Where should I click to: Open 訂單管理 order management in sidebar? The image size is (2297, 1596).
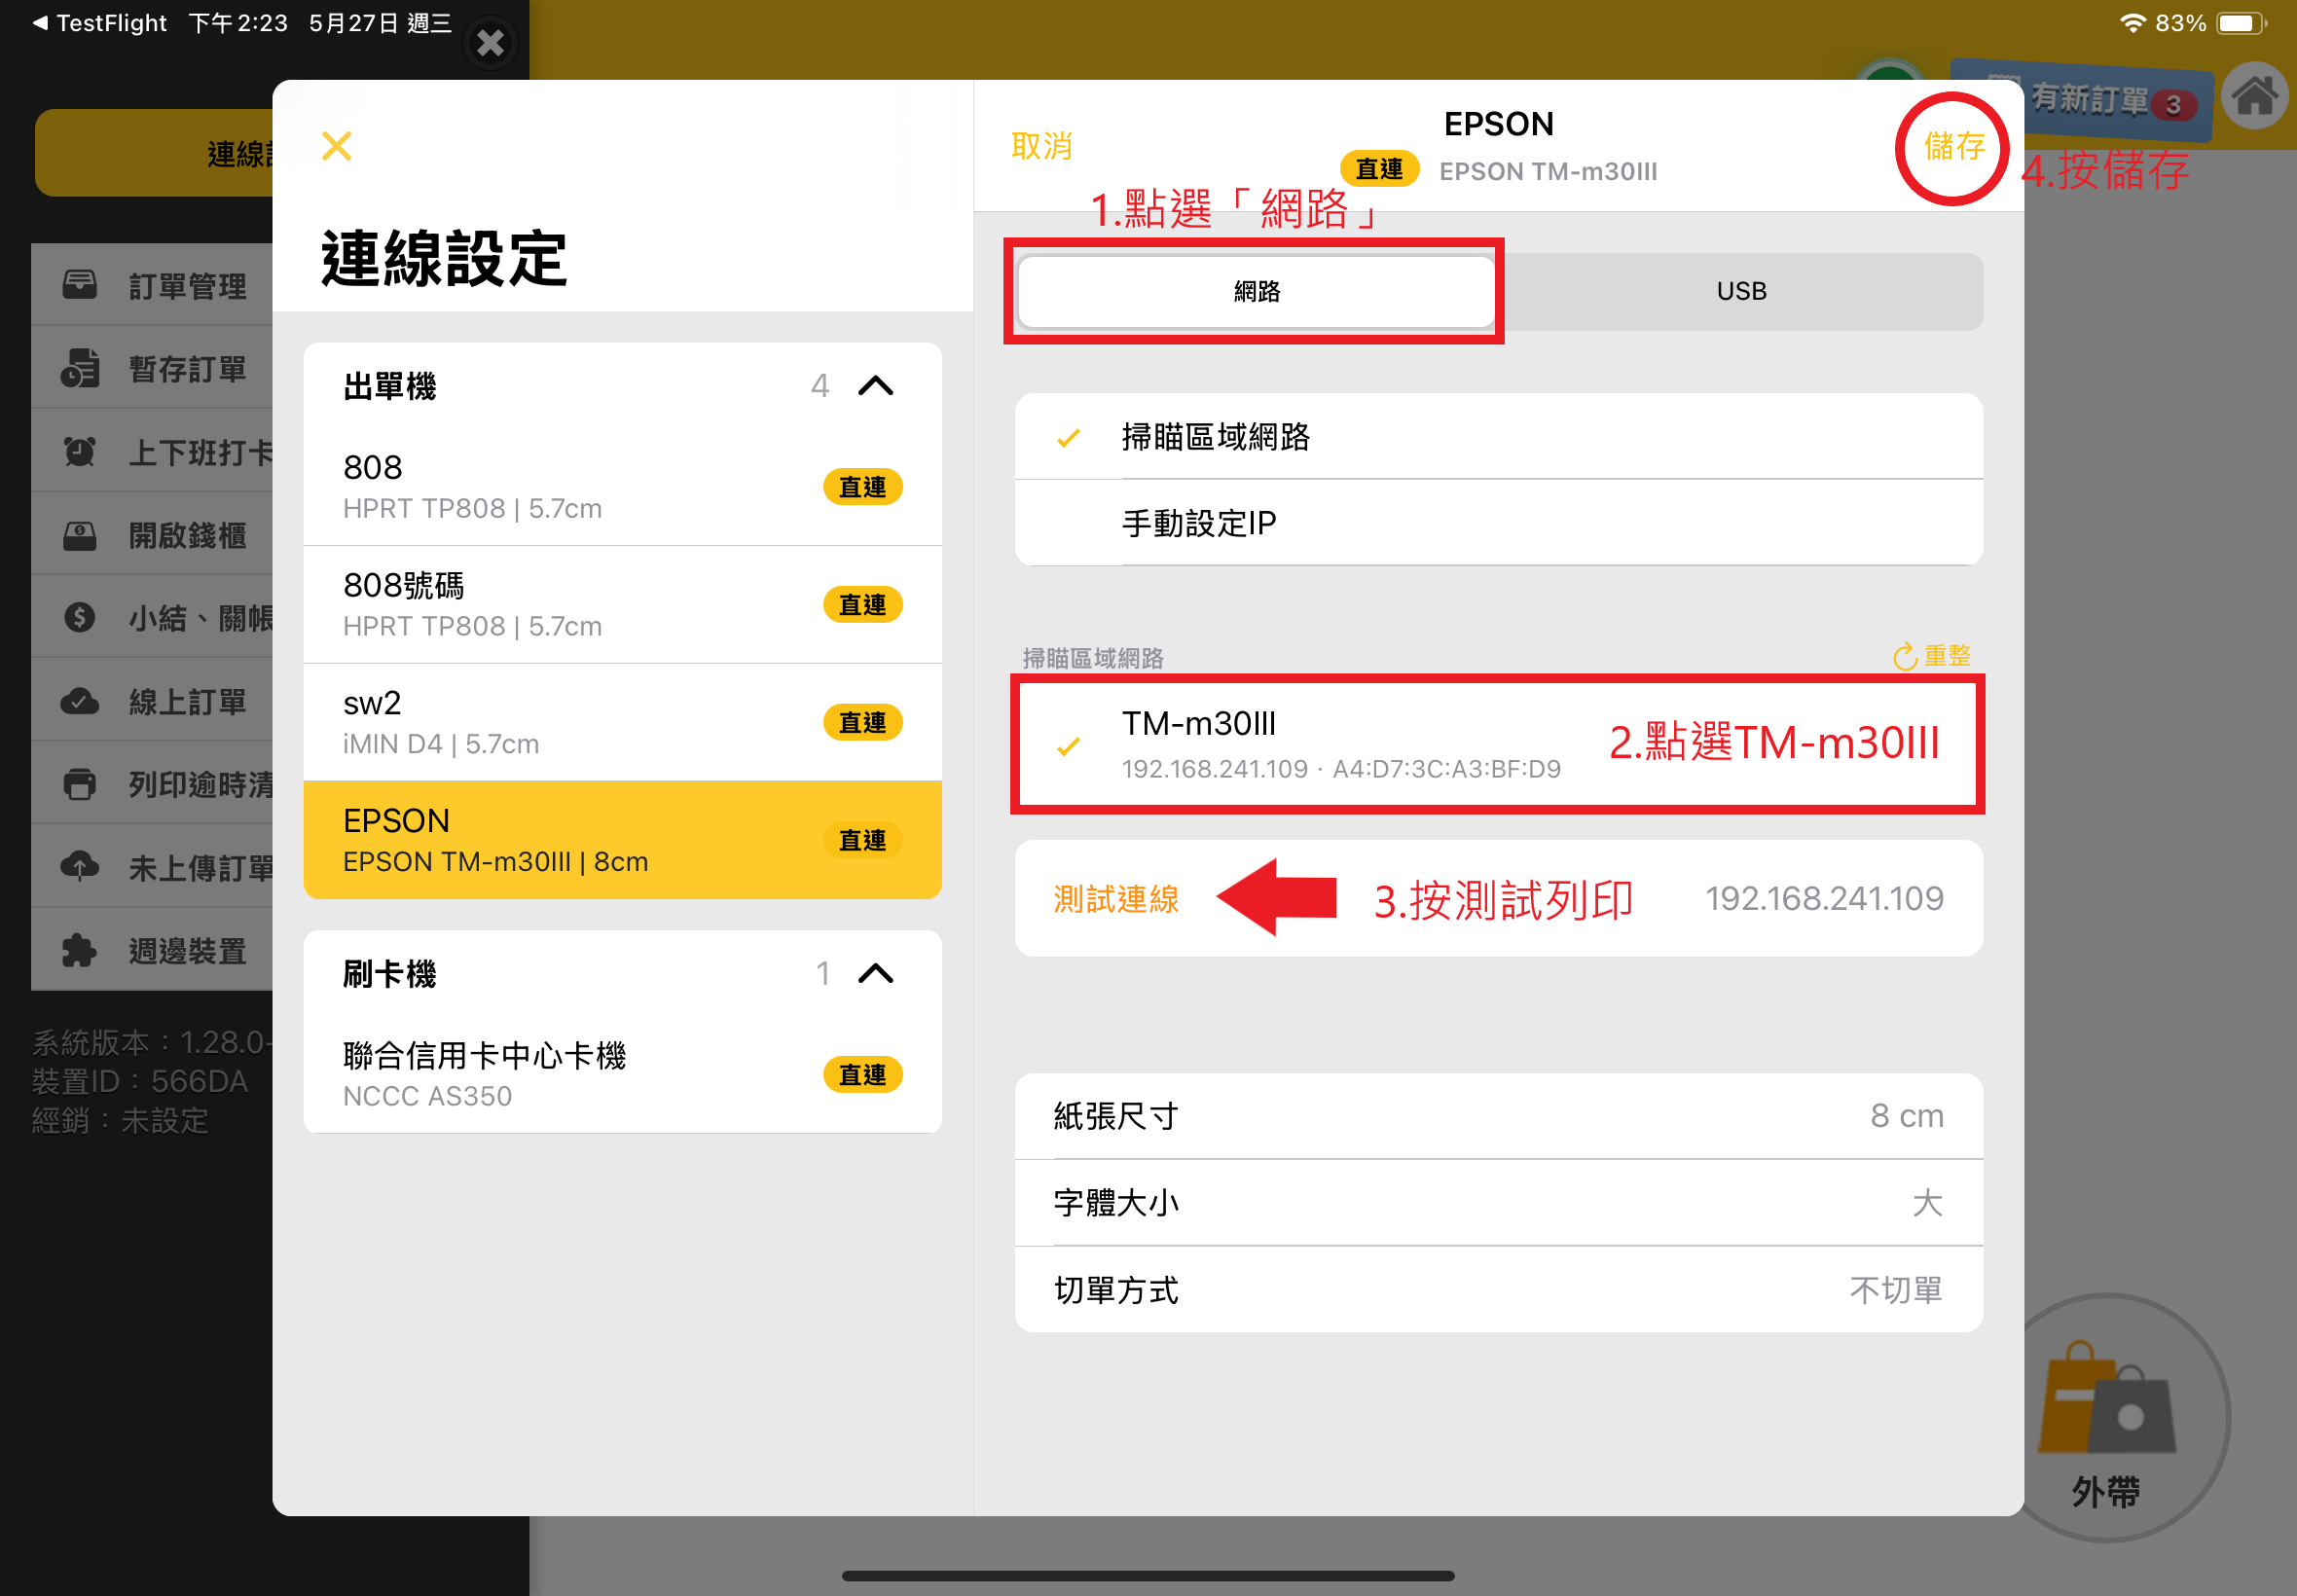pyautogui.click(x=152, y=286)
